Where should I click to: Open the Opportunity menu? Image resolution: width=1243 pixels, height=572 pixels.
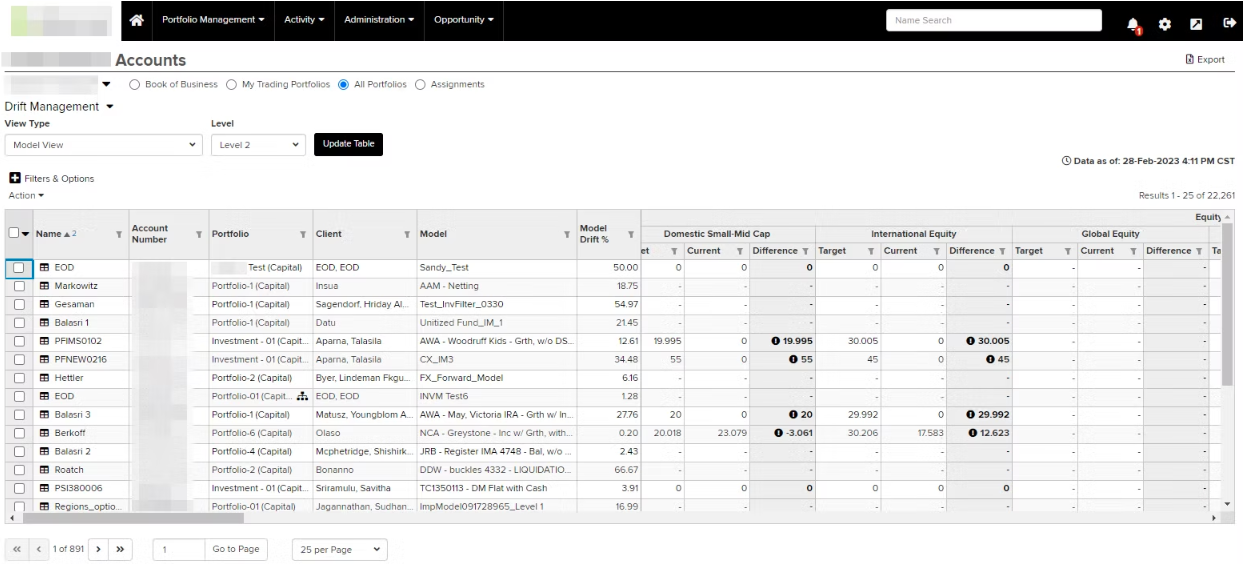coord(464,20)
